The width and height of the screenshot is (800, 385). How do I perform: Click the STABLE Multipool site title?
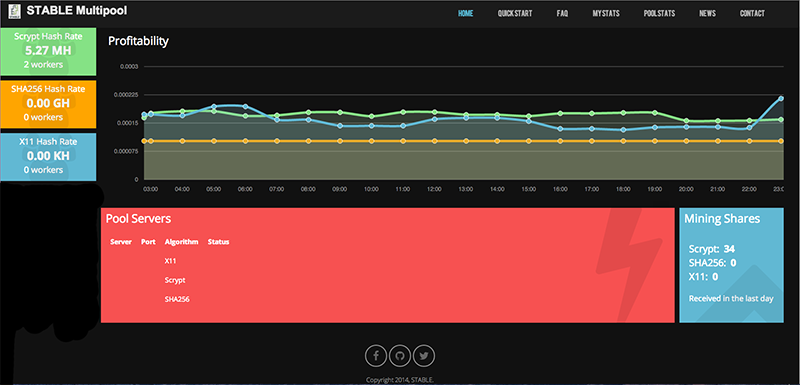pyautogui.click(x=77, y=10)
